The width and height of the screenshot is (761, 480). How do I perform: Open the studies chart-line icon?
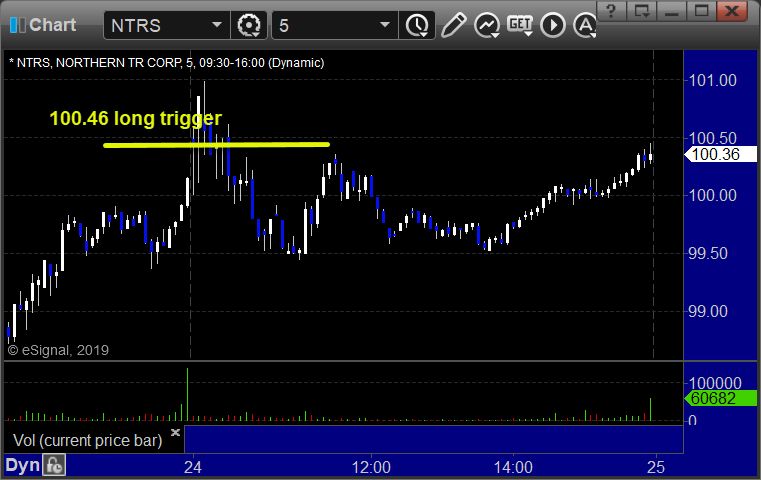(x=487, y=25)
